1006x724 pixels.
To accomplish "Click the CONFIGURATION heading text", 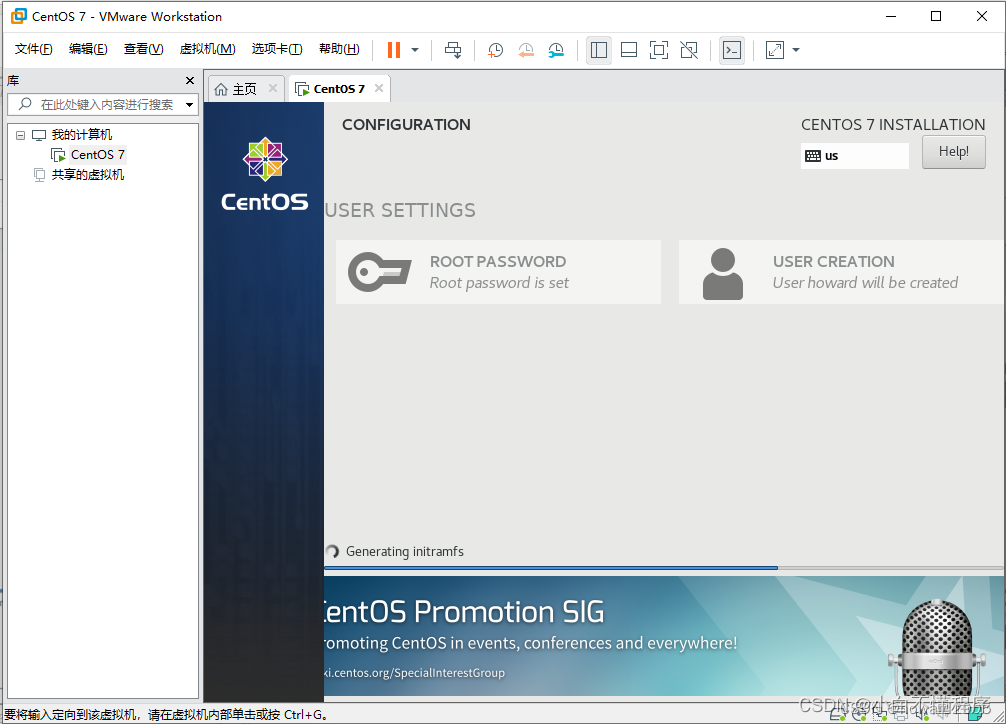I will pos(406,125).
